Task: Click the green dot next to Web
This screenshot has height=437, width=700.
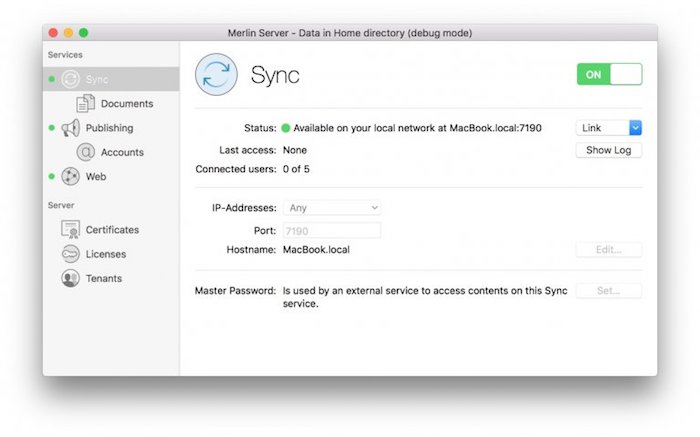Action: click(52, 176)
